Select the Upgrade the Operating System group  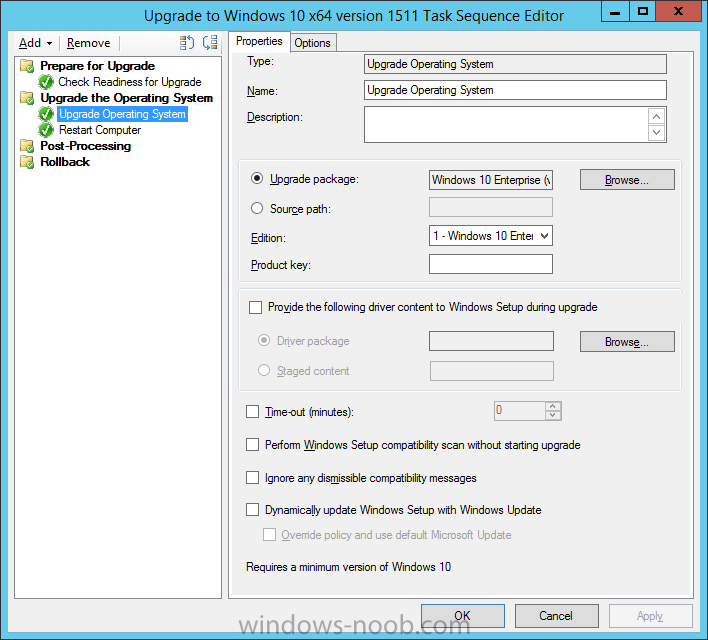[126, 98]
